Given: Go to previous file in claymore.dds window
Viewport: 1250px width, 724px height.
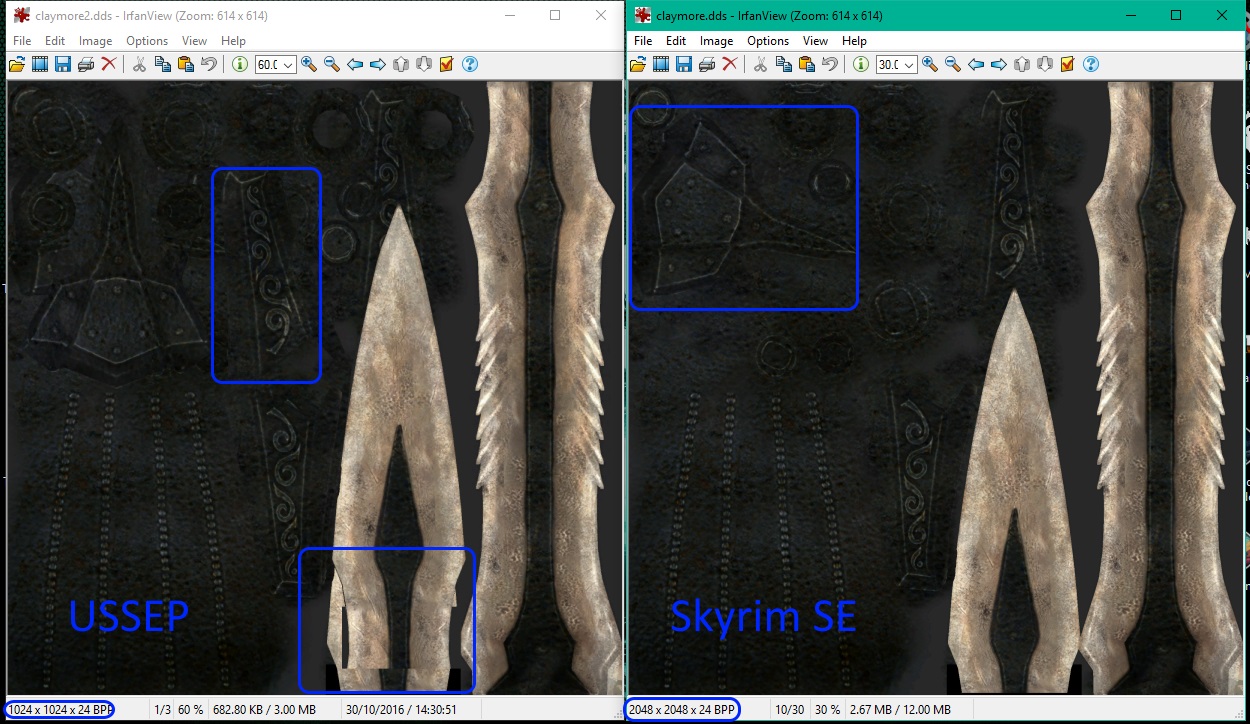Looking at the screenshot, I should click(976, 64).
